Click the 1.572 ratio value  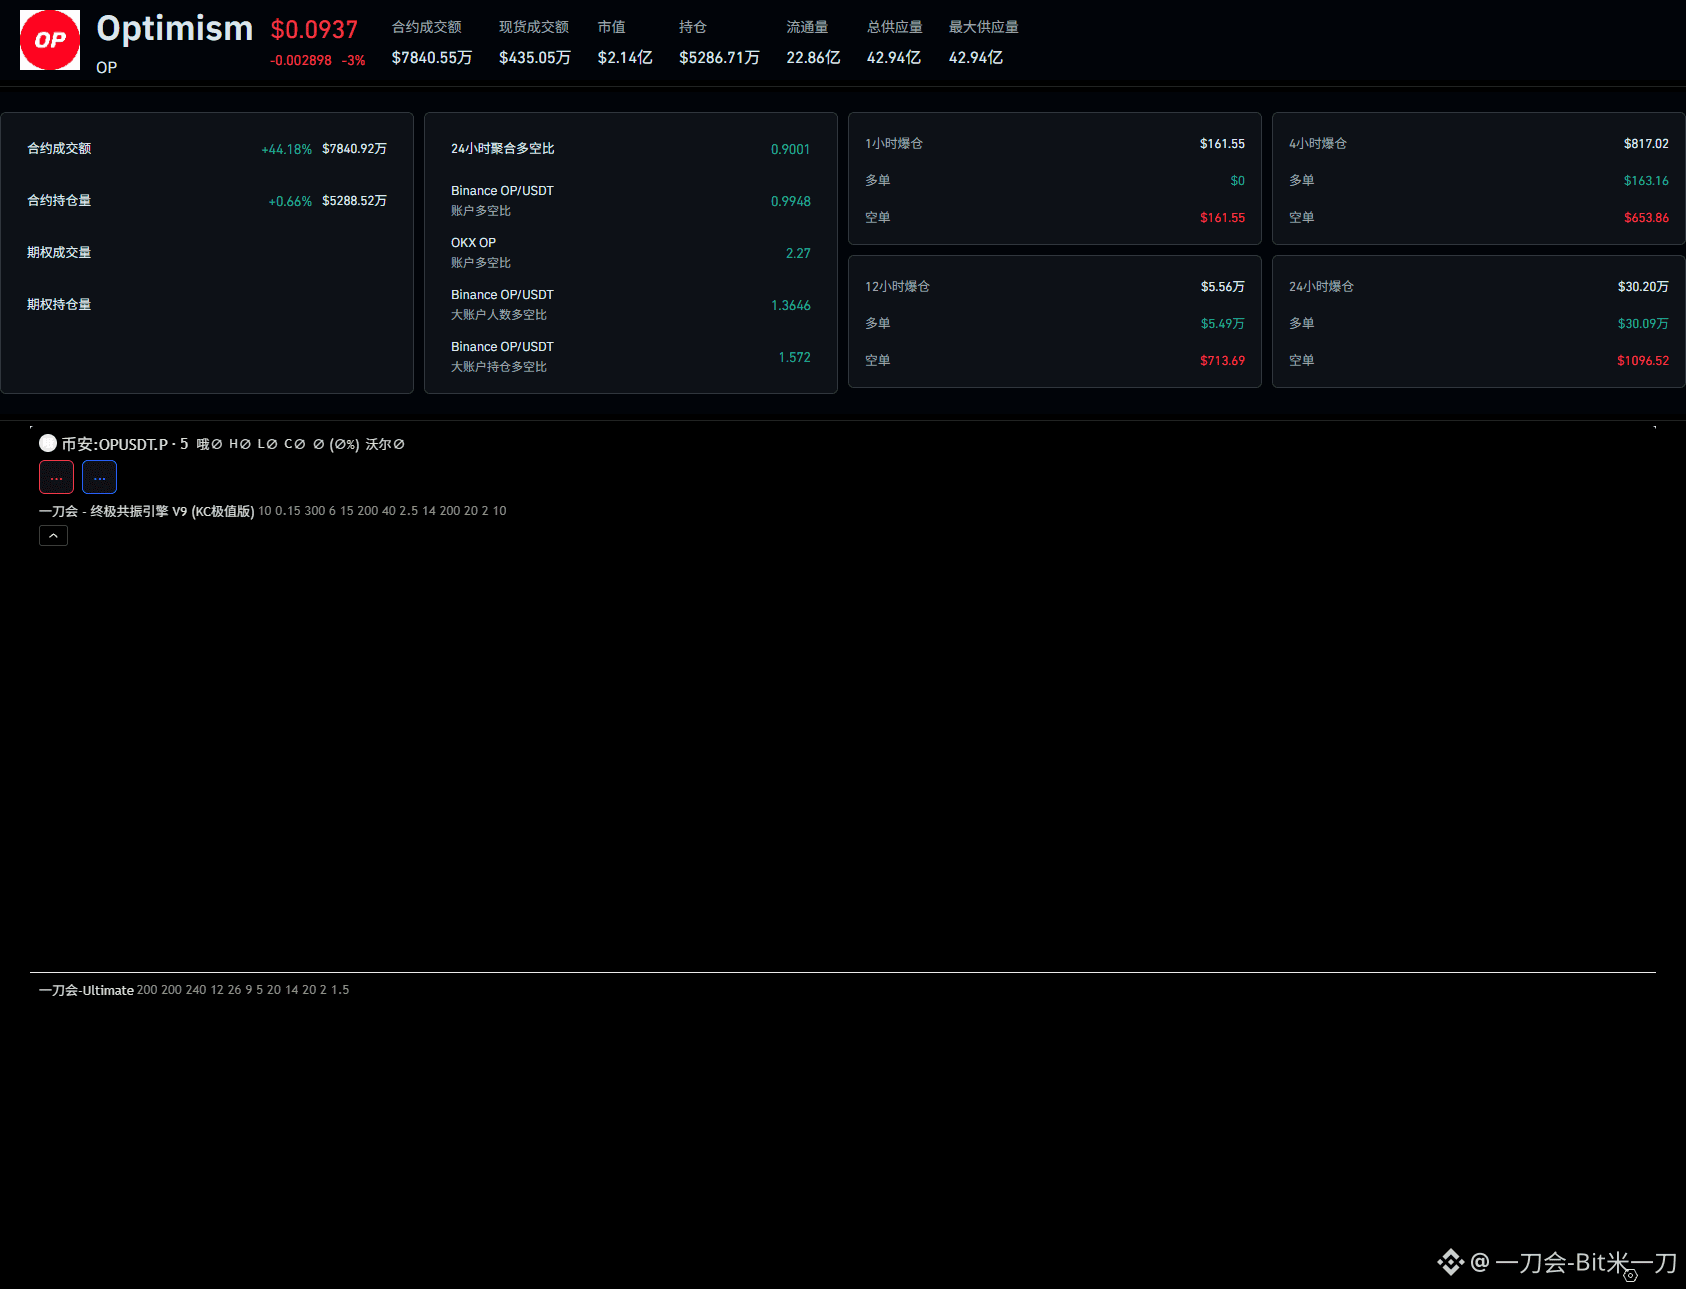pyautogui.click(x=795, y=357)
